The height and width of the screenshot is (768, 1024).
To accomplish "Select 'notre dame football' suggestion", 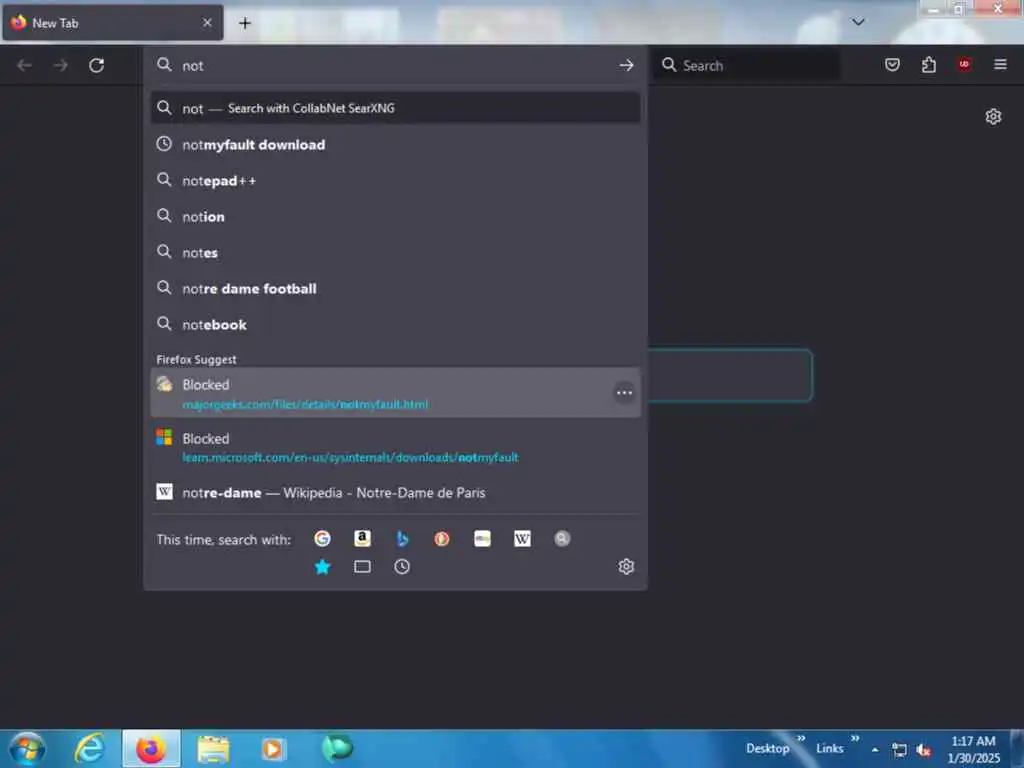I will coord(395,288).
